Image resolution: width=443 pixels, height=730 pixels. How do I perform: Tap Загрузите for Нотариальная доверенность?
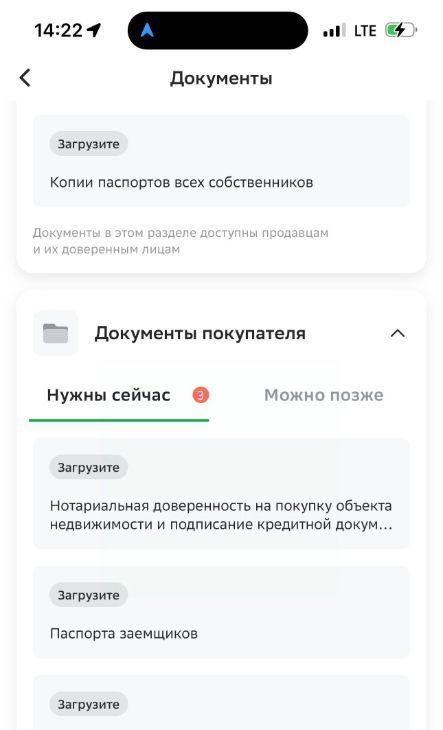point(88,467)
